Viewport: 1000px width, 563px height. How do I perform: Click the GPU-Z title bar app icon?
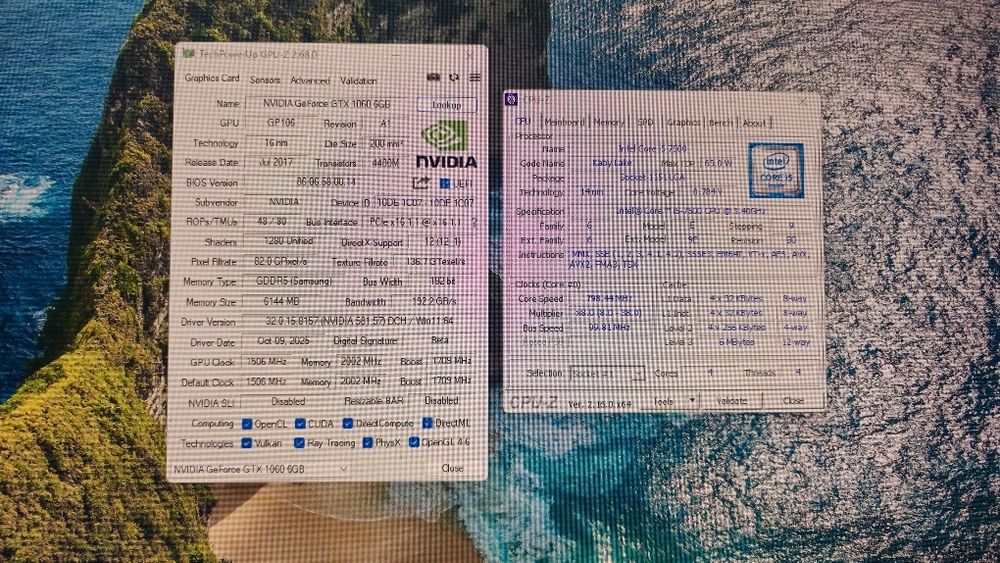(x=188, y=54)
